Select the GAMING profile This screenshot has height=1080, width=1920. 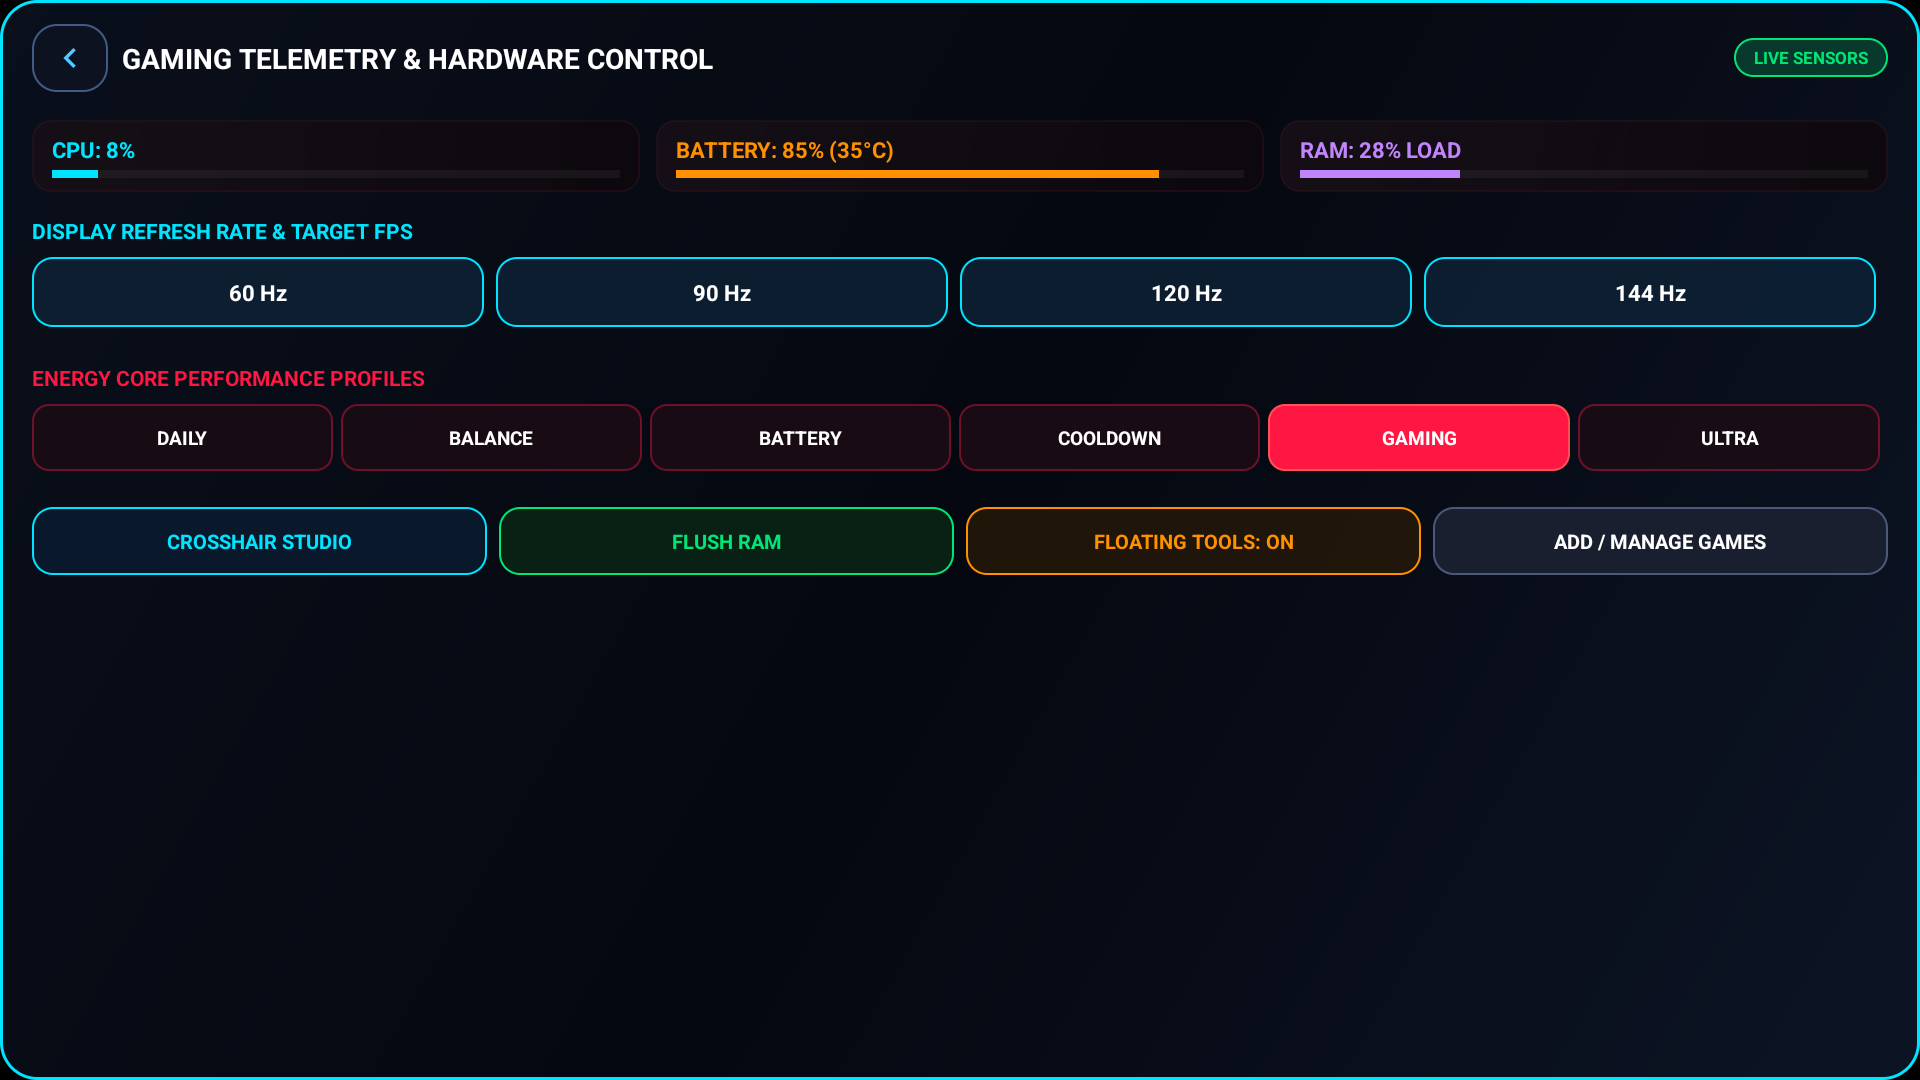pos(1419,437)
